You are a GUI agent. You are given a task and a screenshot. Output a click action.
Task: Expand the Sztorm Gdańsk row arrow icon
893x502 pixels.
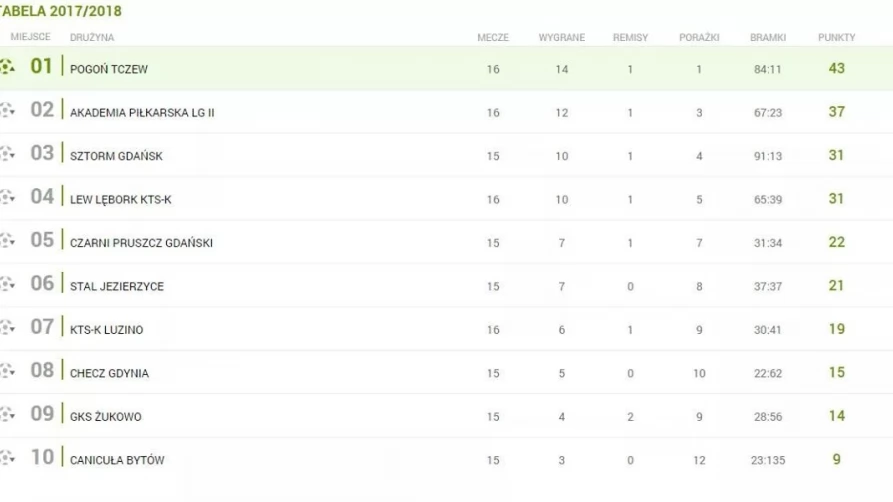[x=7, y=154]
